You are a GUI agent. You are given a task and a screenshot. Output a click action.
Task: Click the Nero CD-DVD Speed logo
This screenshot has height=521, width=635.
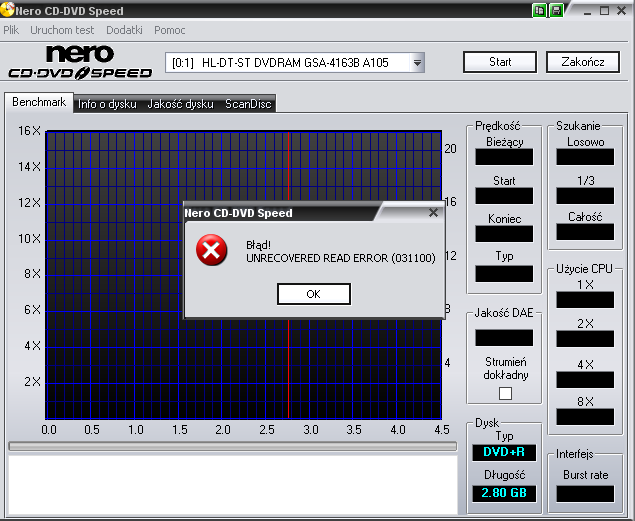80,62
